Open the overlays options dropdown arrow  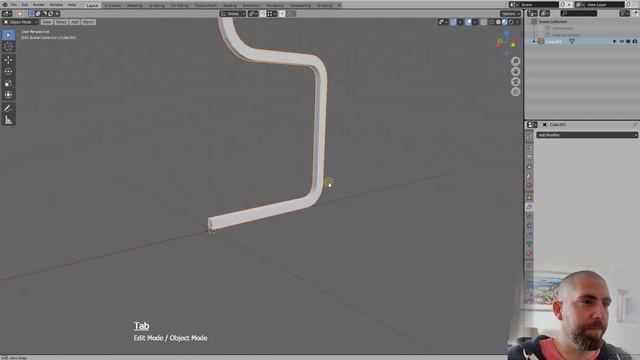476,22
